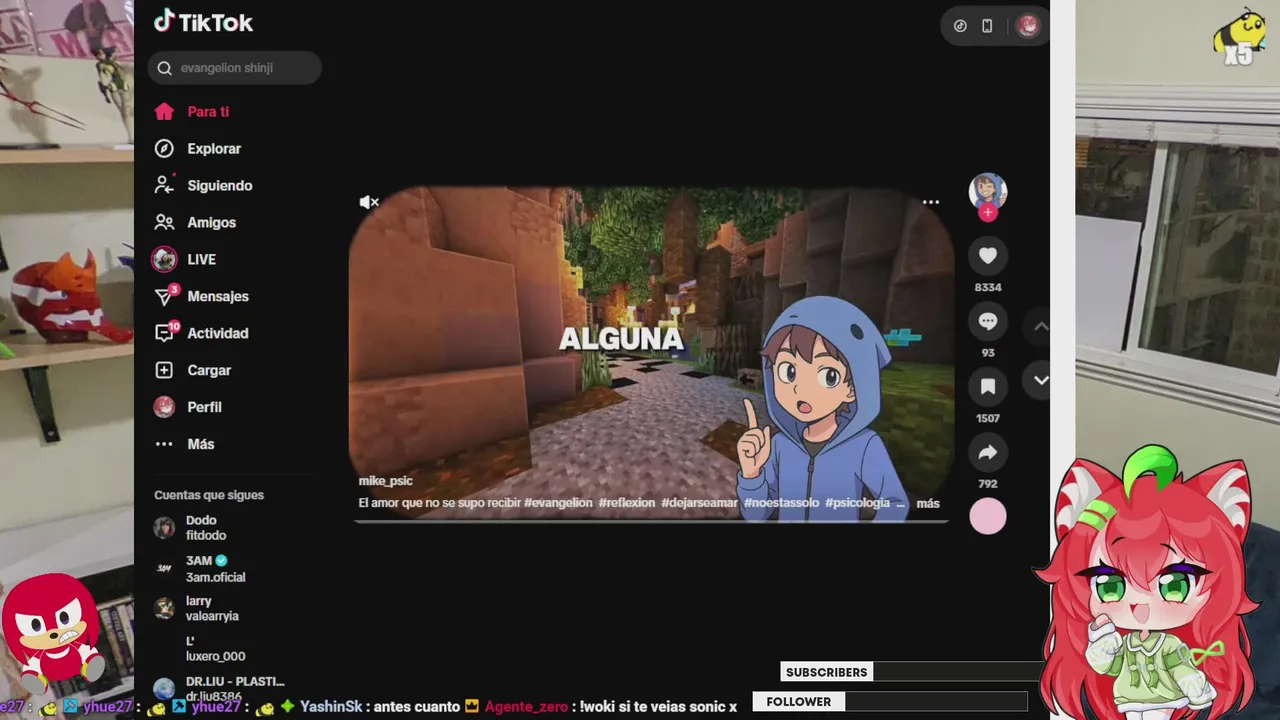Click the Actividad chat icon
The height and width of the screenshot is (720, 1280).
tap(164, 334)
